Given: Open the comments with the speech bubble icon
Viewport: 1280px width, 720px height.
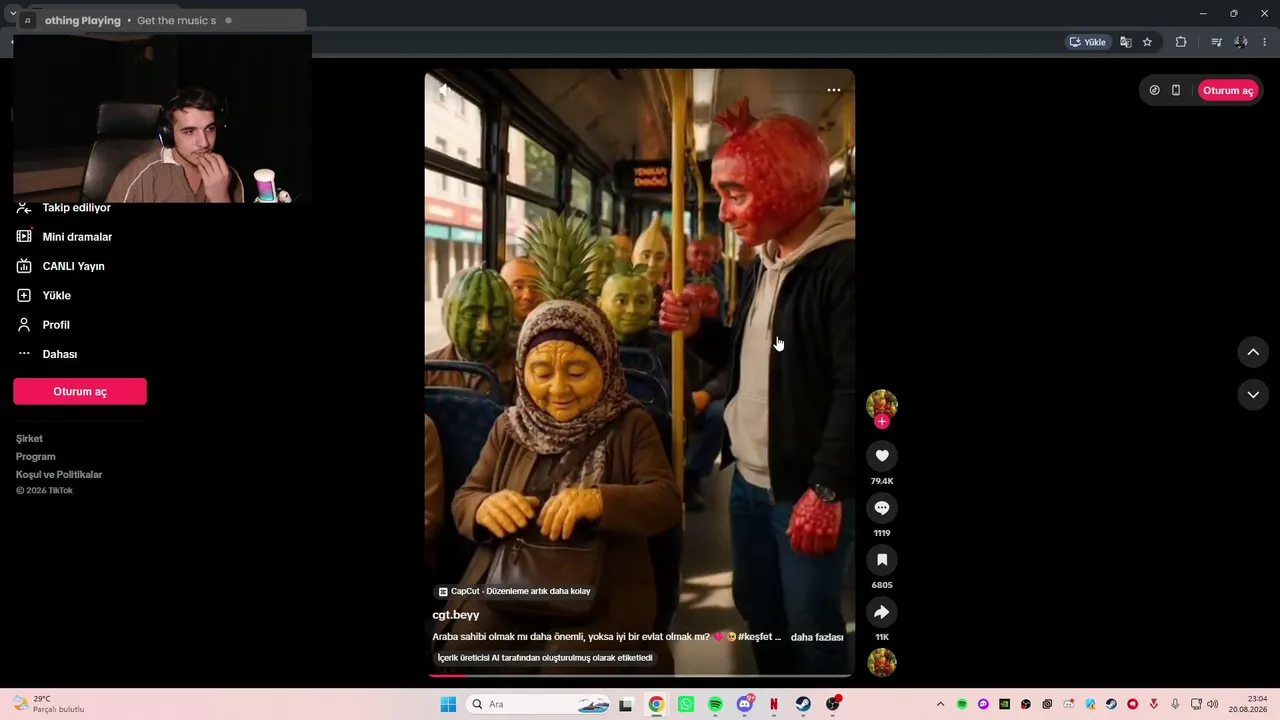Looking at the screenshot, I should (882, 508).
